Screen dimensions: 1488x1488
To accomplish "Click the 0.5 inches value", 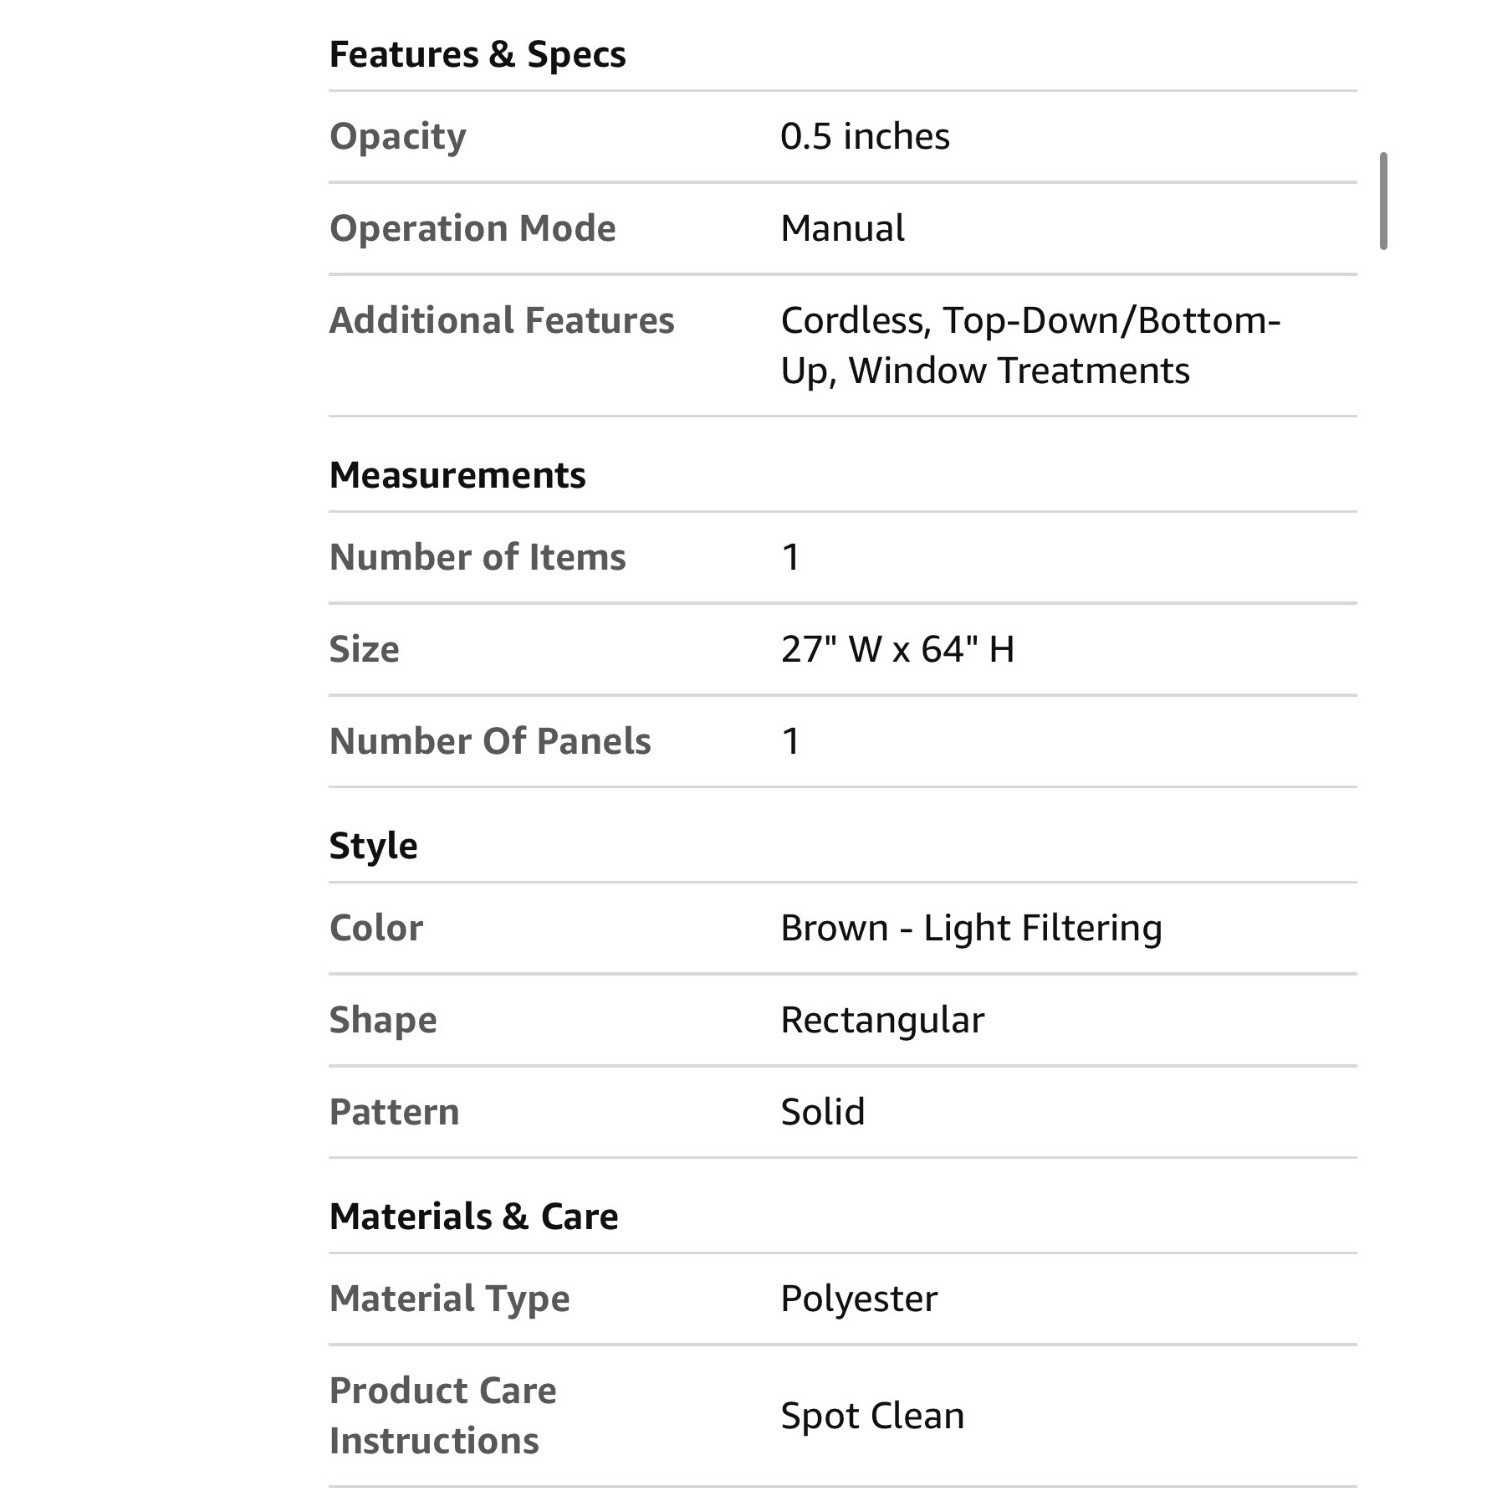I will pos(865,136).
